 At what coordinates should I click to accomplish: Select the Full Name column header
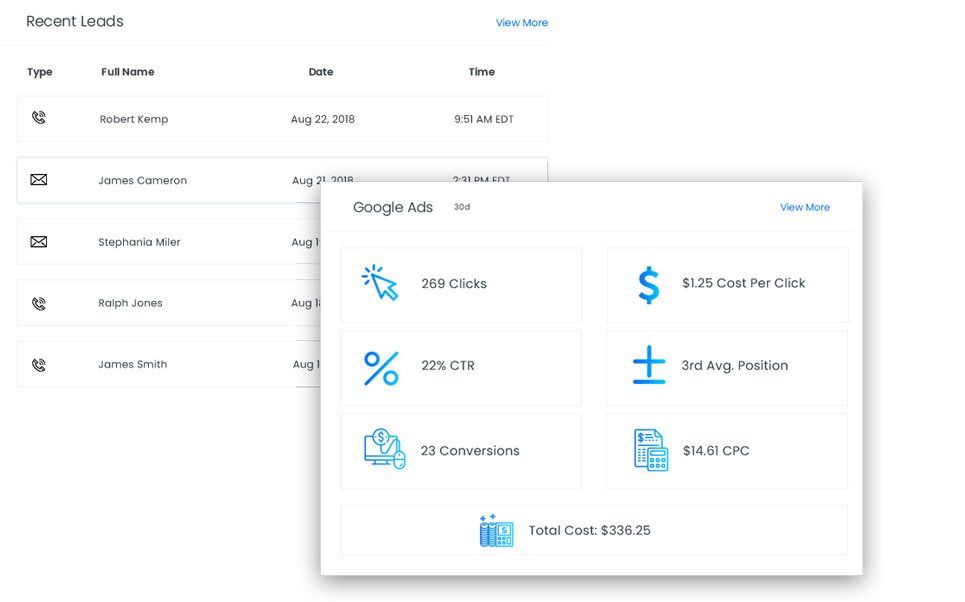coord(128,72)
